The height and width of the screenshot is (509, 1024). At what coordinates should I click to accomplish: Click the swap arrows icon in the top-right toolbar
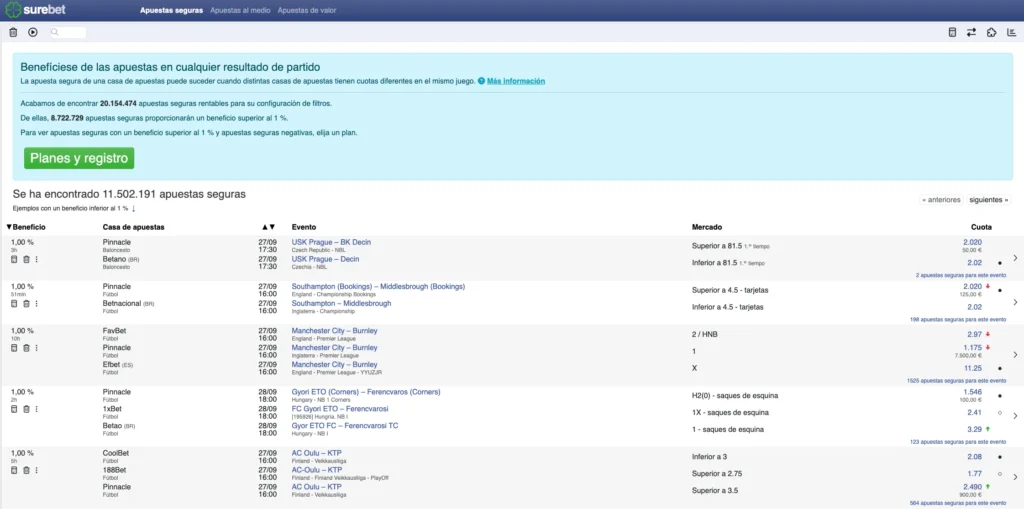coord(971,32)
